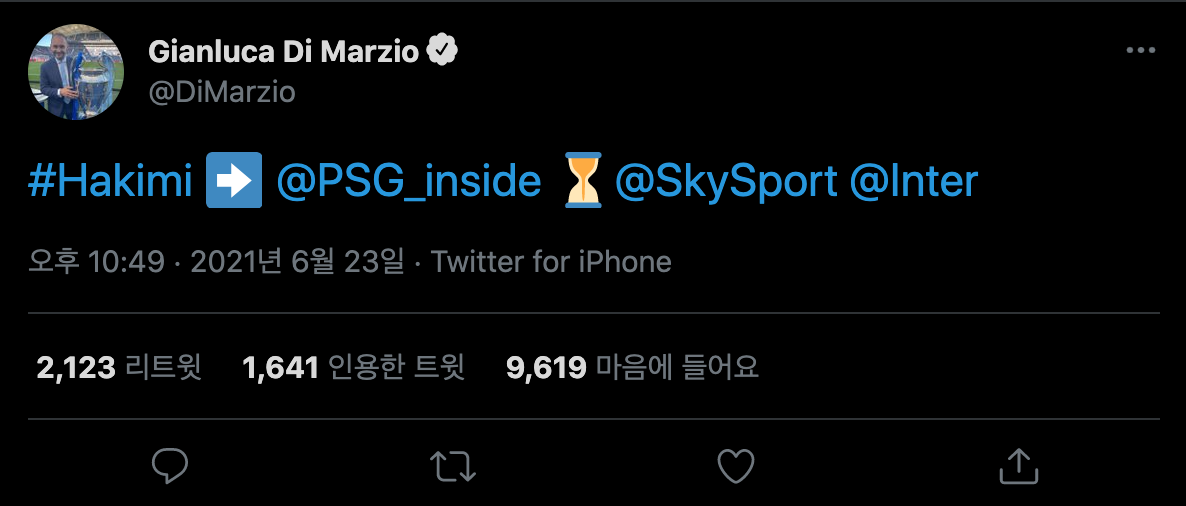The height and width of the screenshot is (506, 1186).
Task: Click the reply speech bubble icon
Action: (170, 465)
